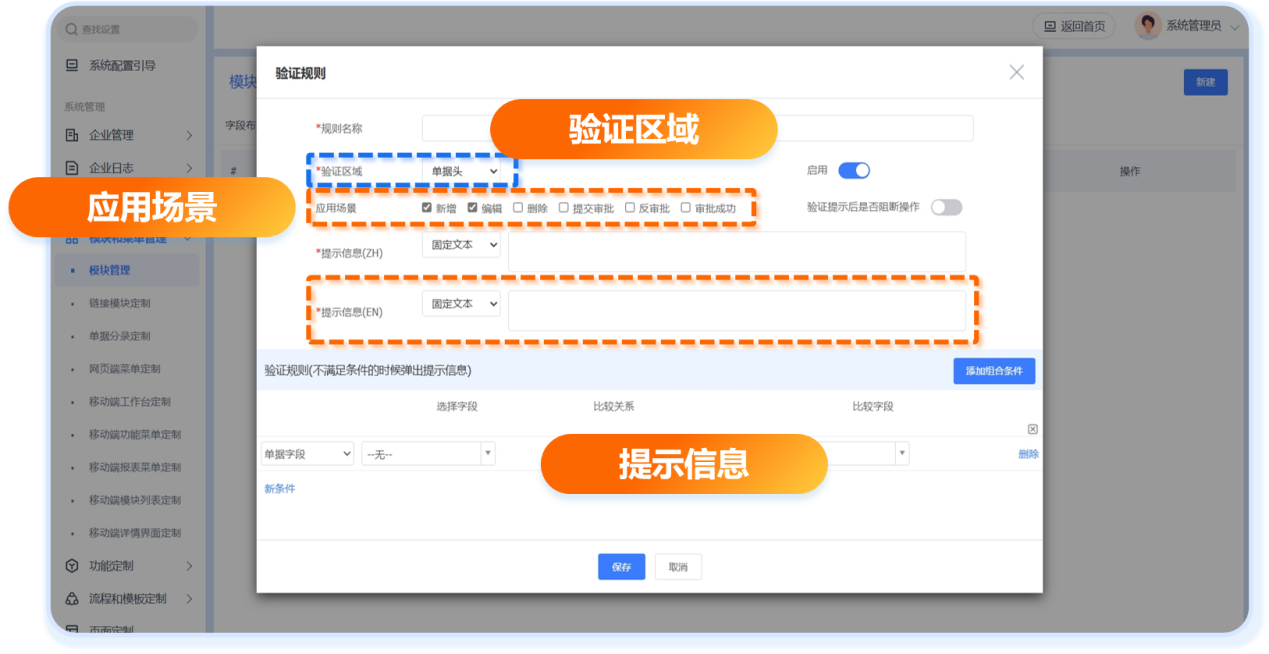Check the 删除 scenario checkbox
The height and width of the screenshot is (654, 1269).
coord(518,208)
